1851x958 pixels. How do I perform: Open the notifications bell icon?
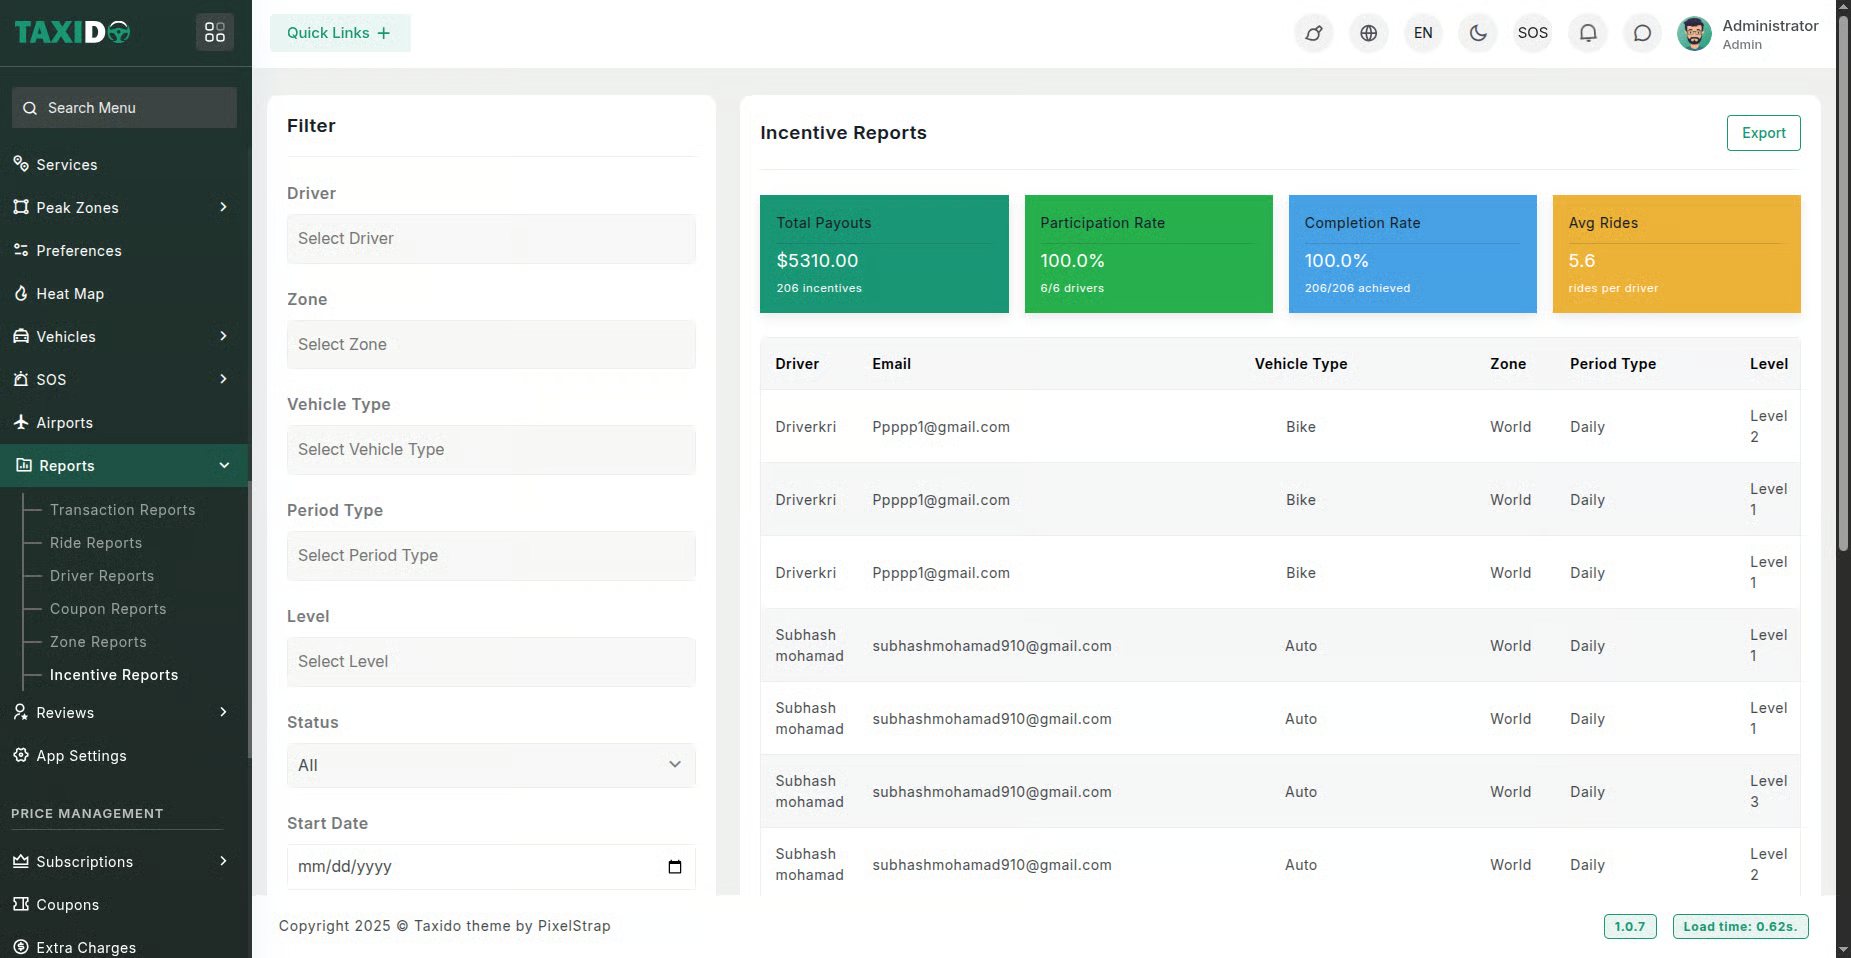[1587, 33]
